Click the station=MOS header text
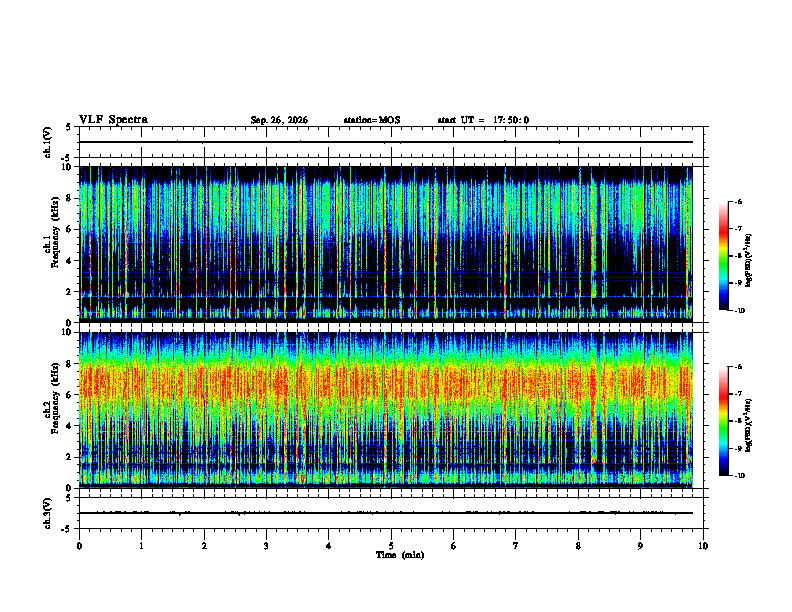The height and width of the screenshot is (612, 792). click(x=372, y=120)
